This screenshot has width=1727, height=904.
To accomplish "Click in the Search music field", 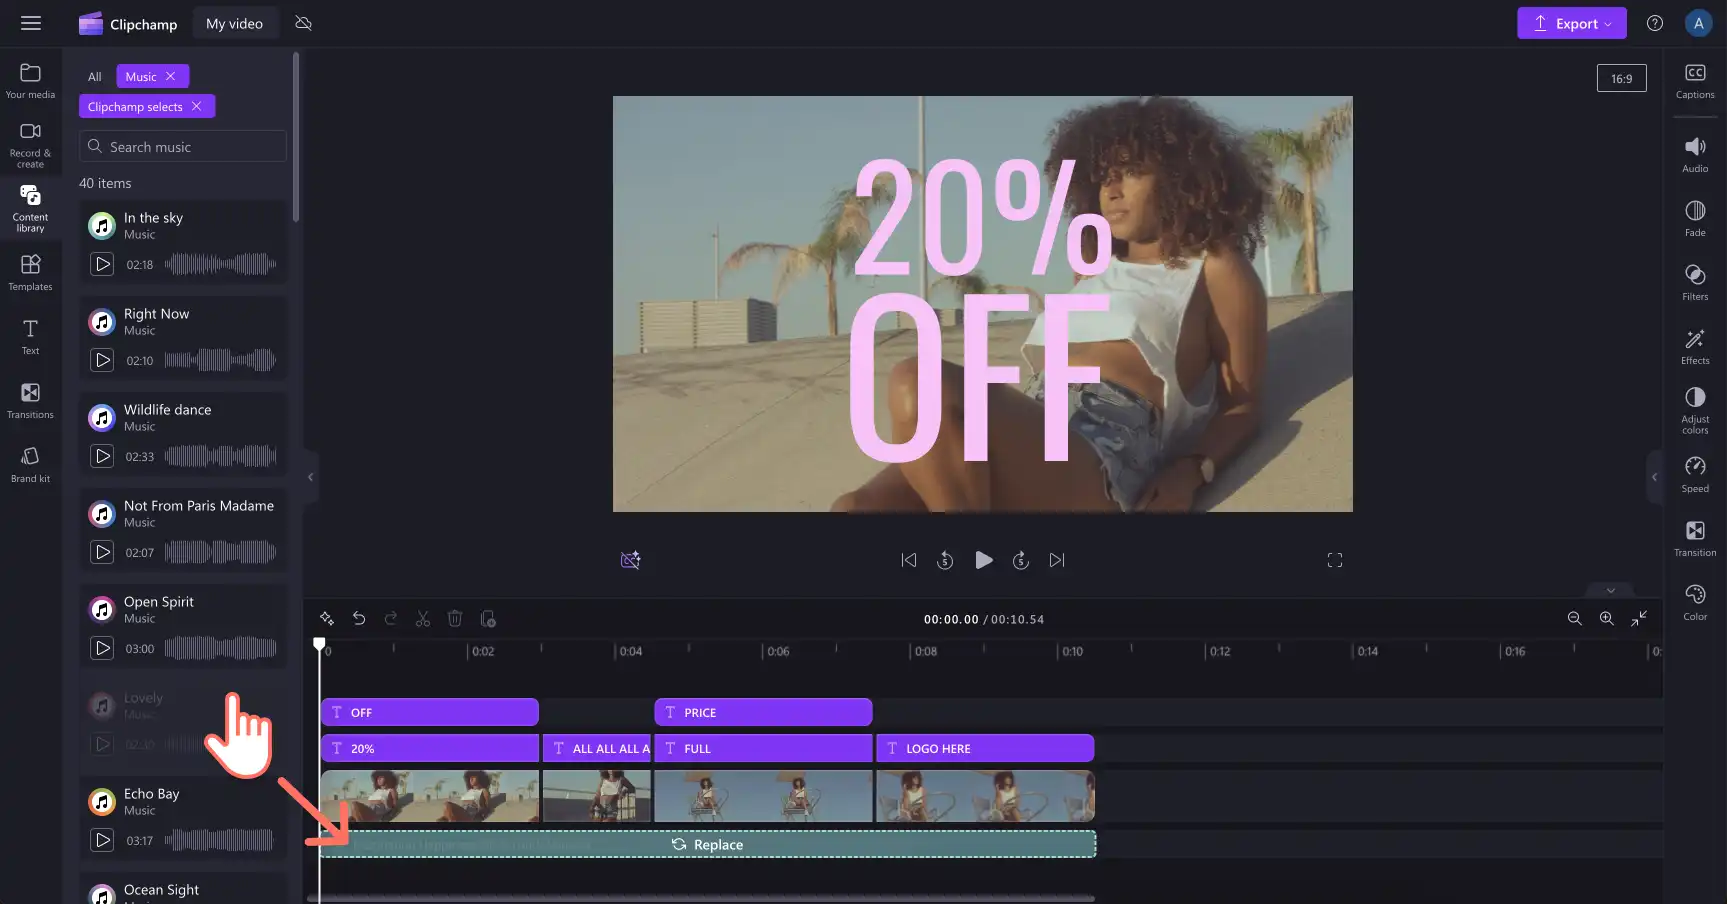I will pos(183,146).
